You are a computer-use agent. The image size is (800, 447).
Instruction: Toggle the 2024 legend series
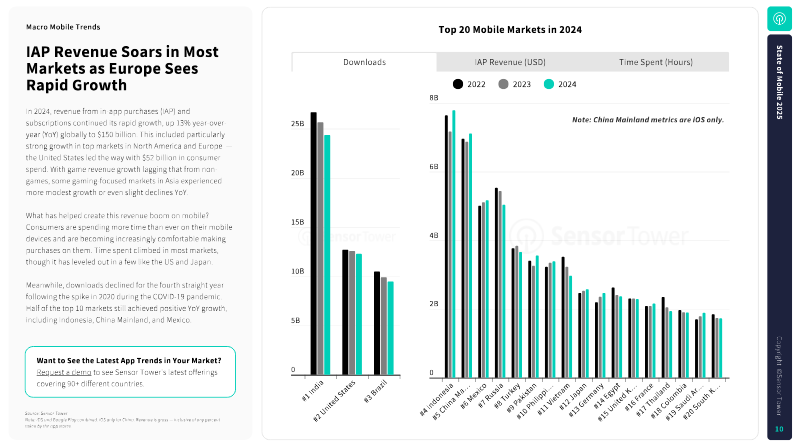[560, 84]
